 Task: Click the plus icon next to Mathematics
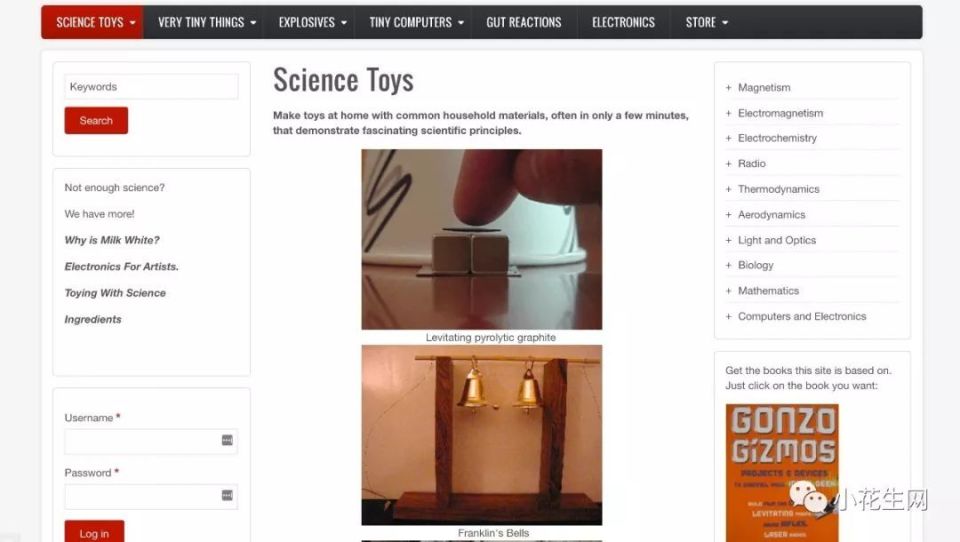729,291
